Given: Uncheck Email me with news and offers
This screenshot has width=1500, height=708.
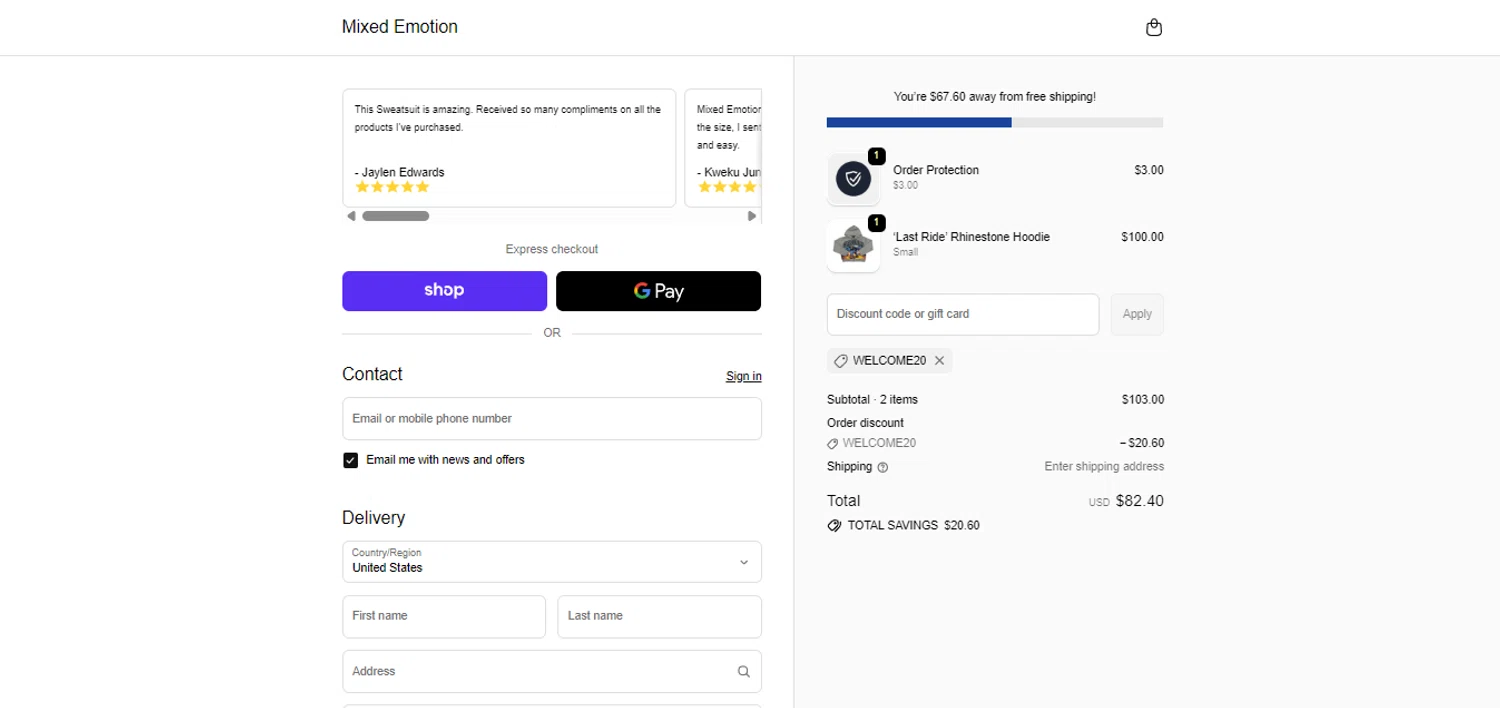Looking at the screenshot, I should pos(350,460).
